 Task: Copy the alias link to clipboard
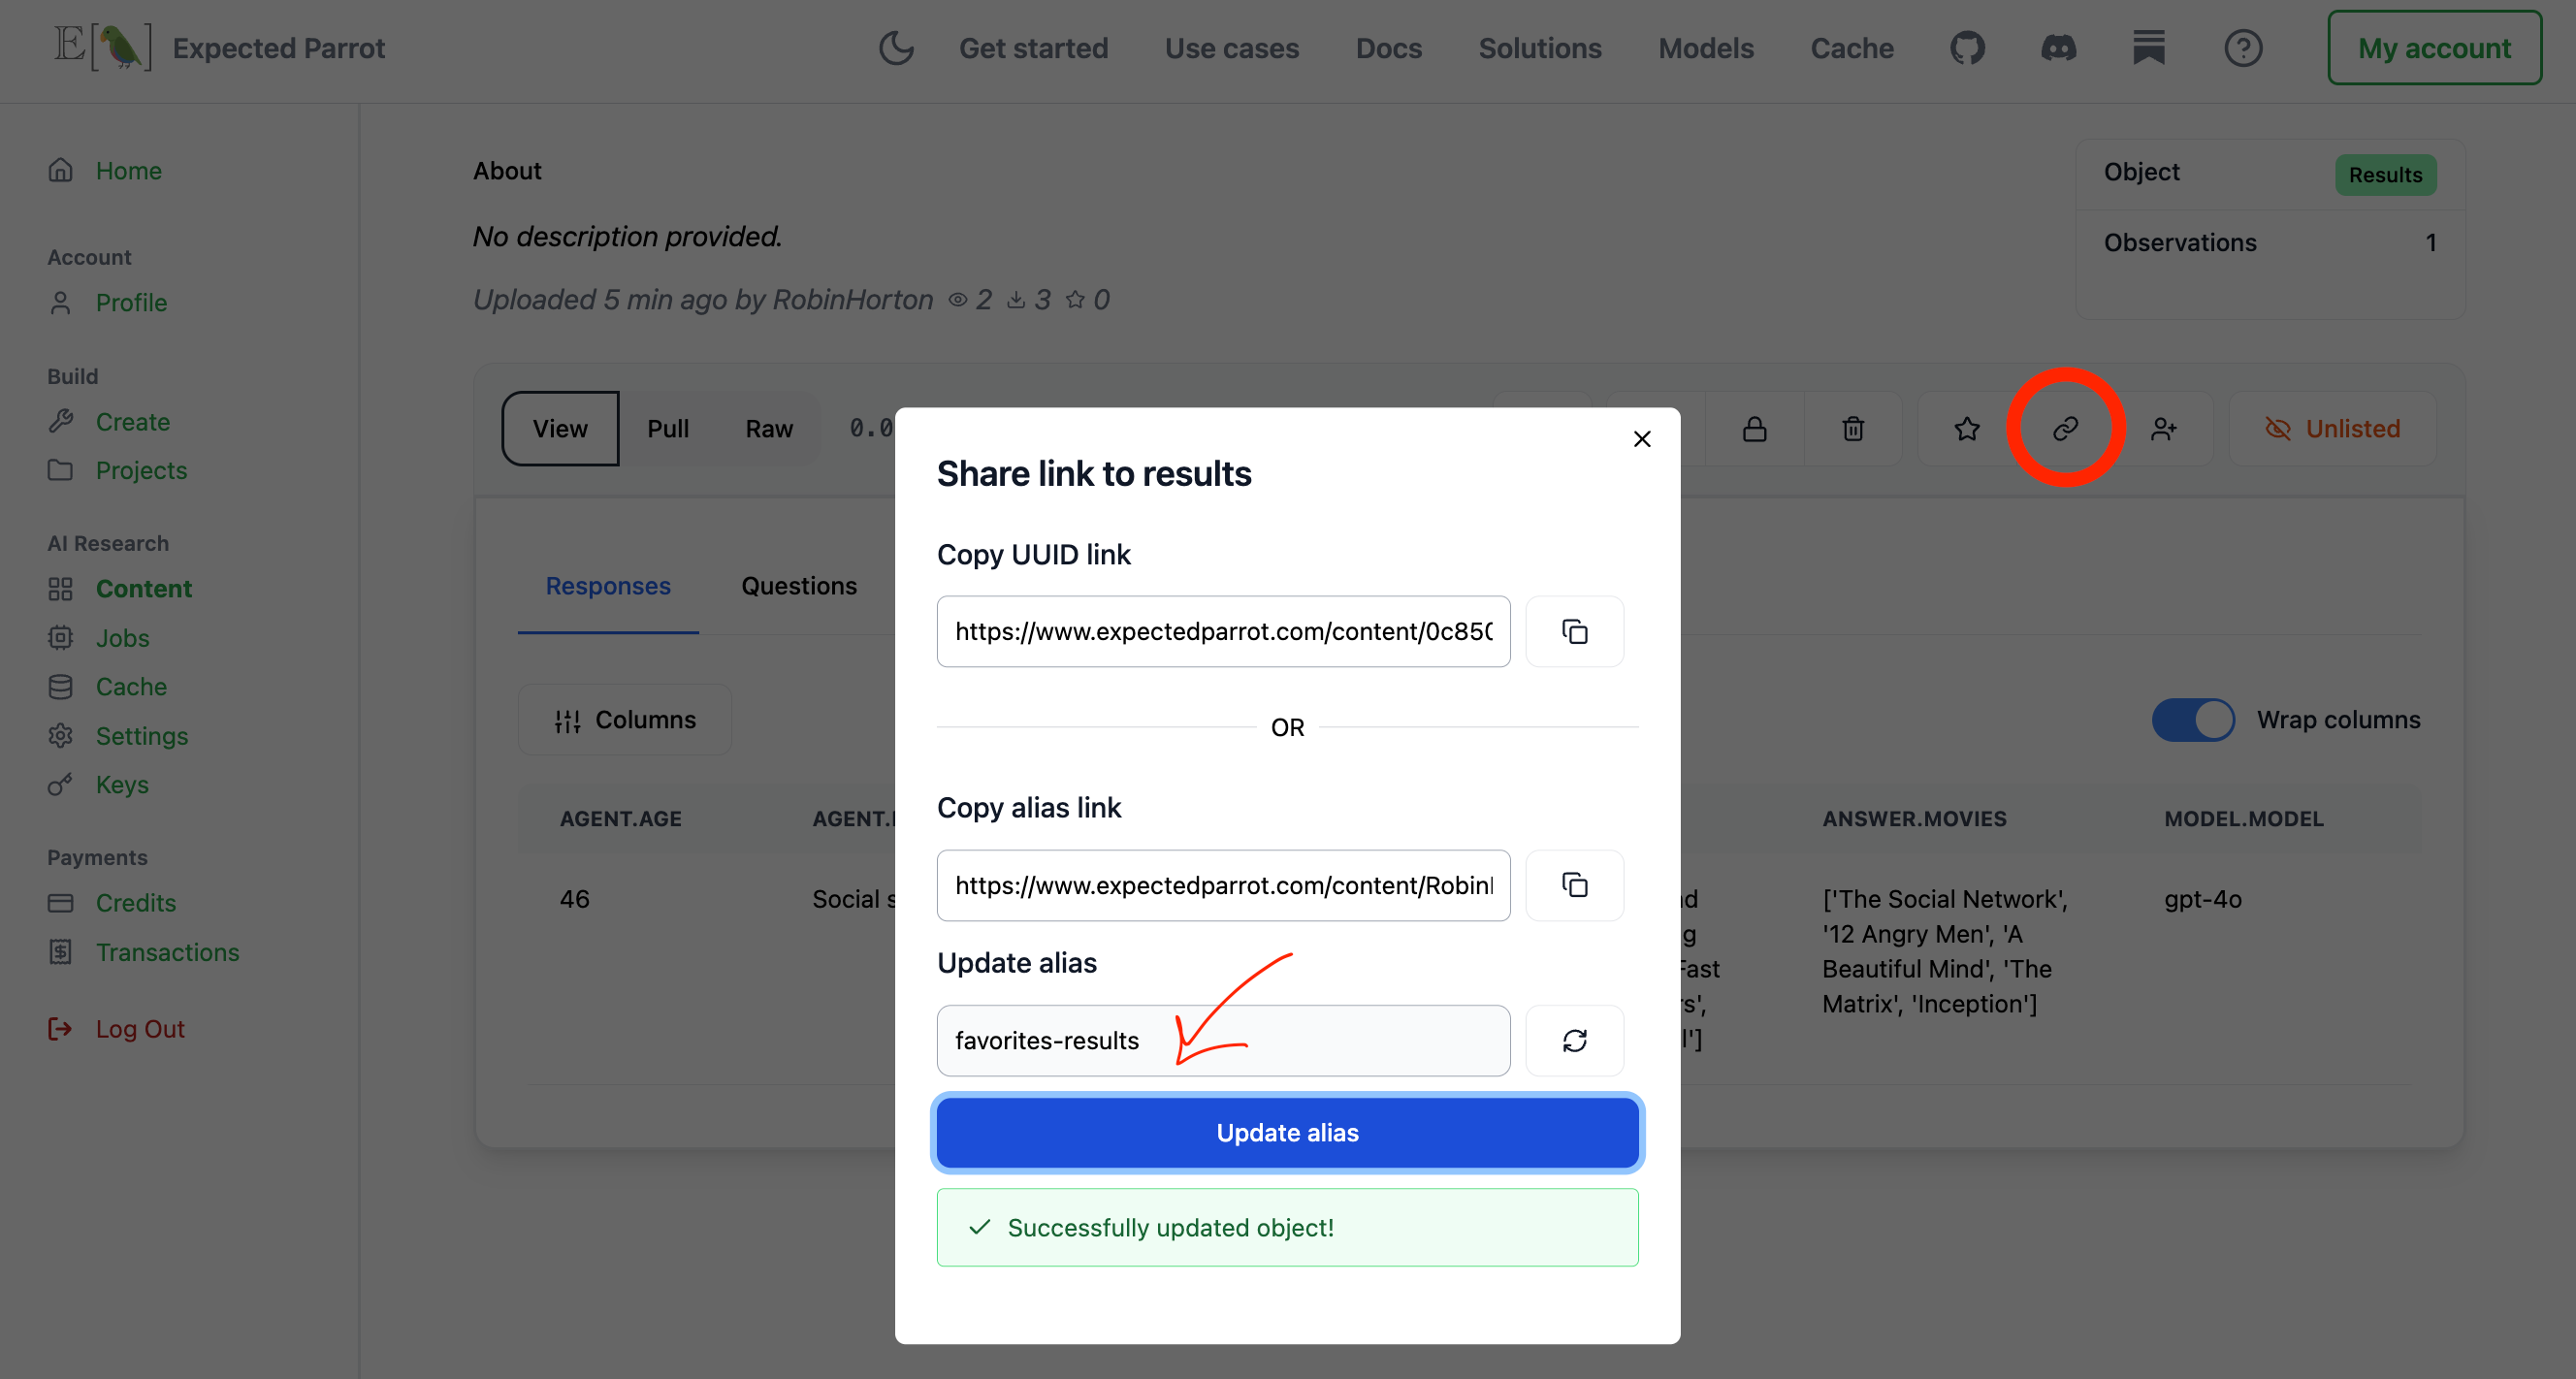point(1574,885)
